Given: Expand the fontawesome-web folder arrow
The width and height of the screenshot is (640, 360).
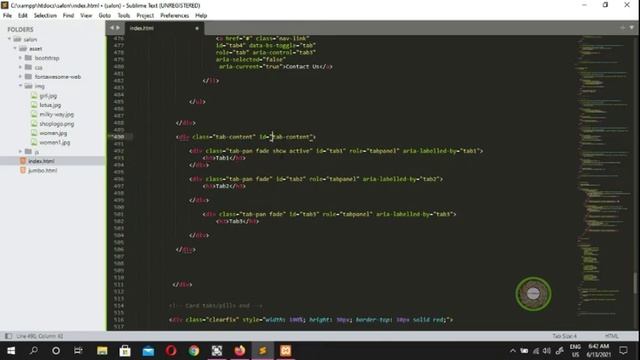Looking at the screenshot, I should (20, 77).
